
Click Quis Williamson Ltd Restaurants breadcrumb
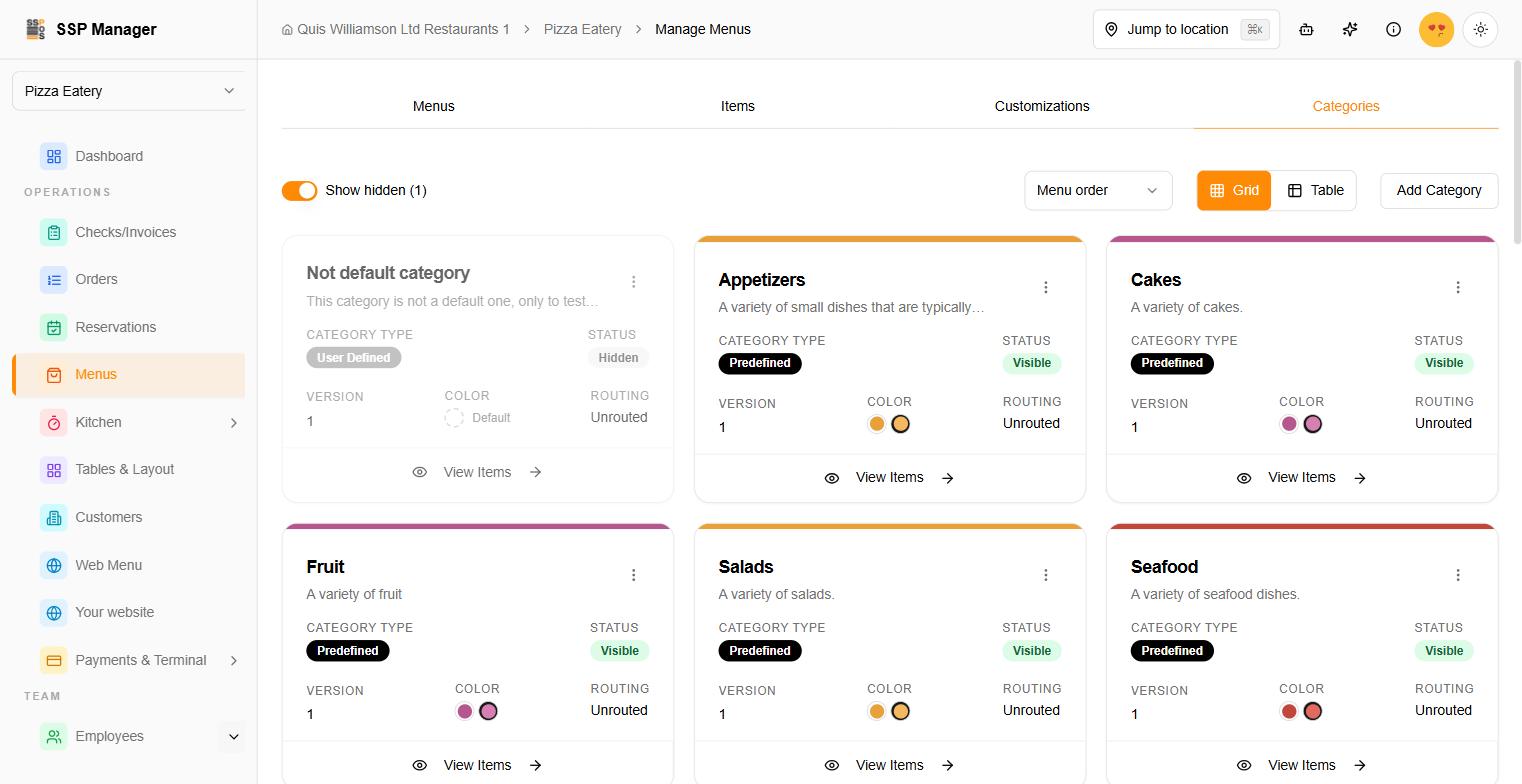coord(396,29)
